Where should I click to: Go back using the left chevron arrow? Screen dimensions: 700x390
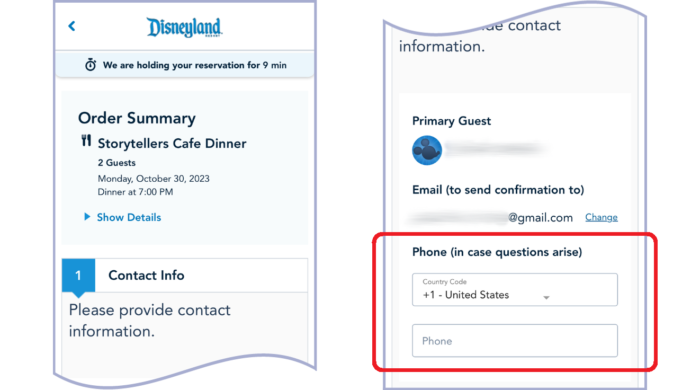71,26
